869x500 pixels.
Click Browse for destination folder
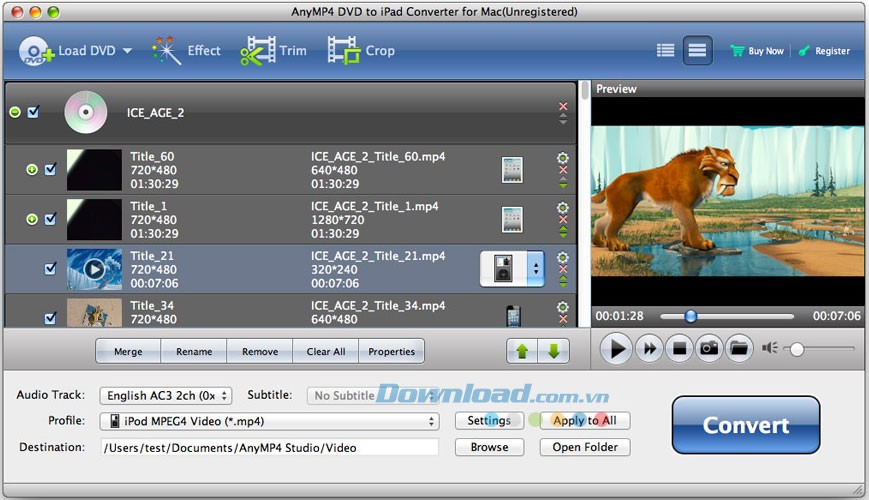489,447
